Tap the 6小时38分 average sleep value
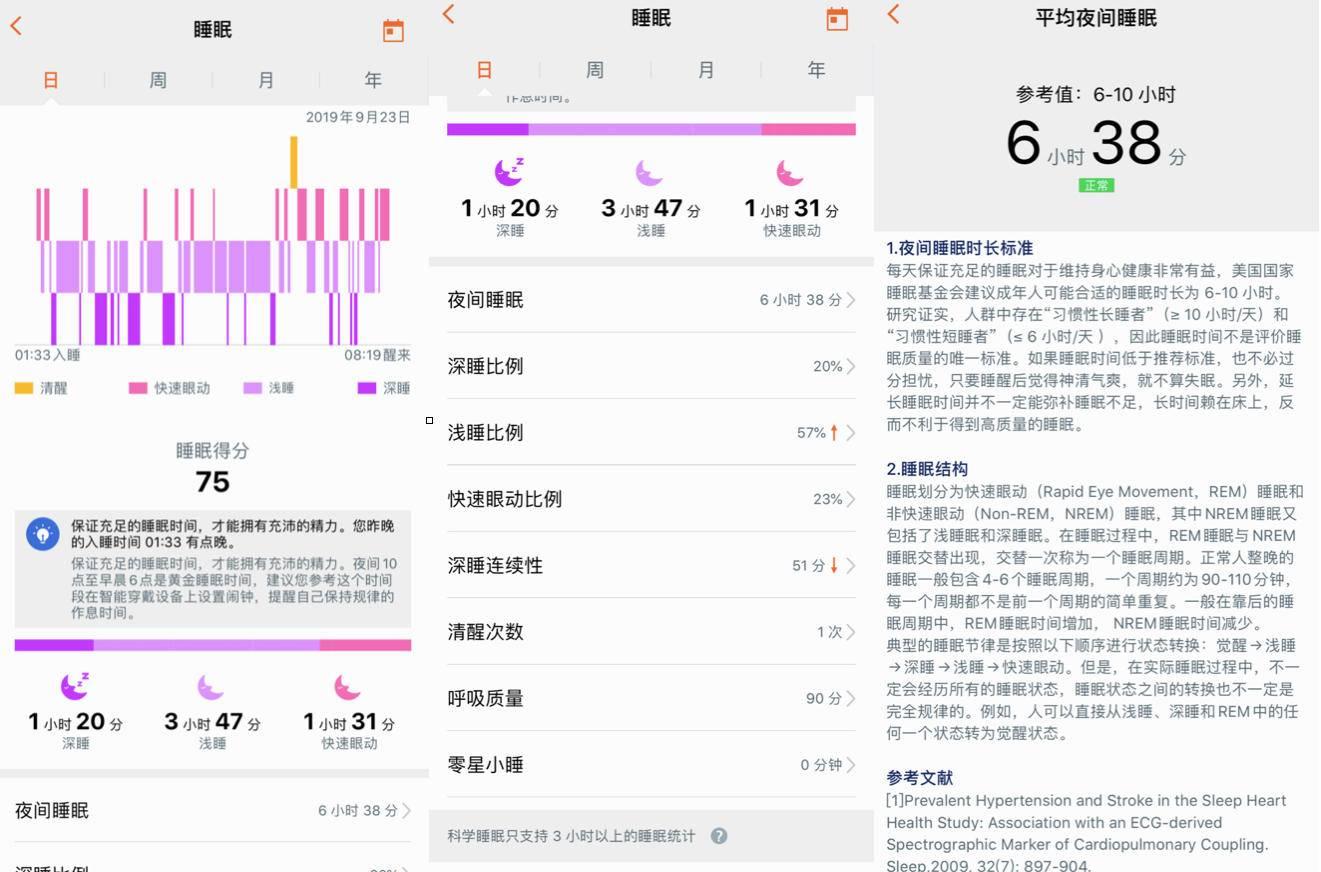The height and width of the screenshot is (872, 1321). [x=1096, y=144]
